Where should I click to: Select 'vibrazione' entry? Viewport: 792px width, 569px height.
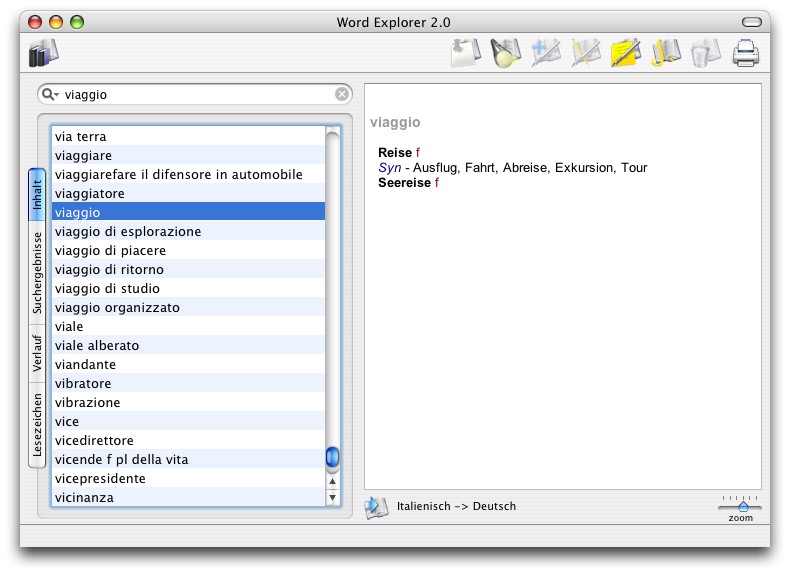(188, 402)
